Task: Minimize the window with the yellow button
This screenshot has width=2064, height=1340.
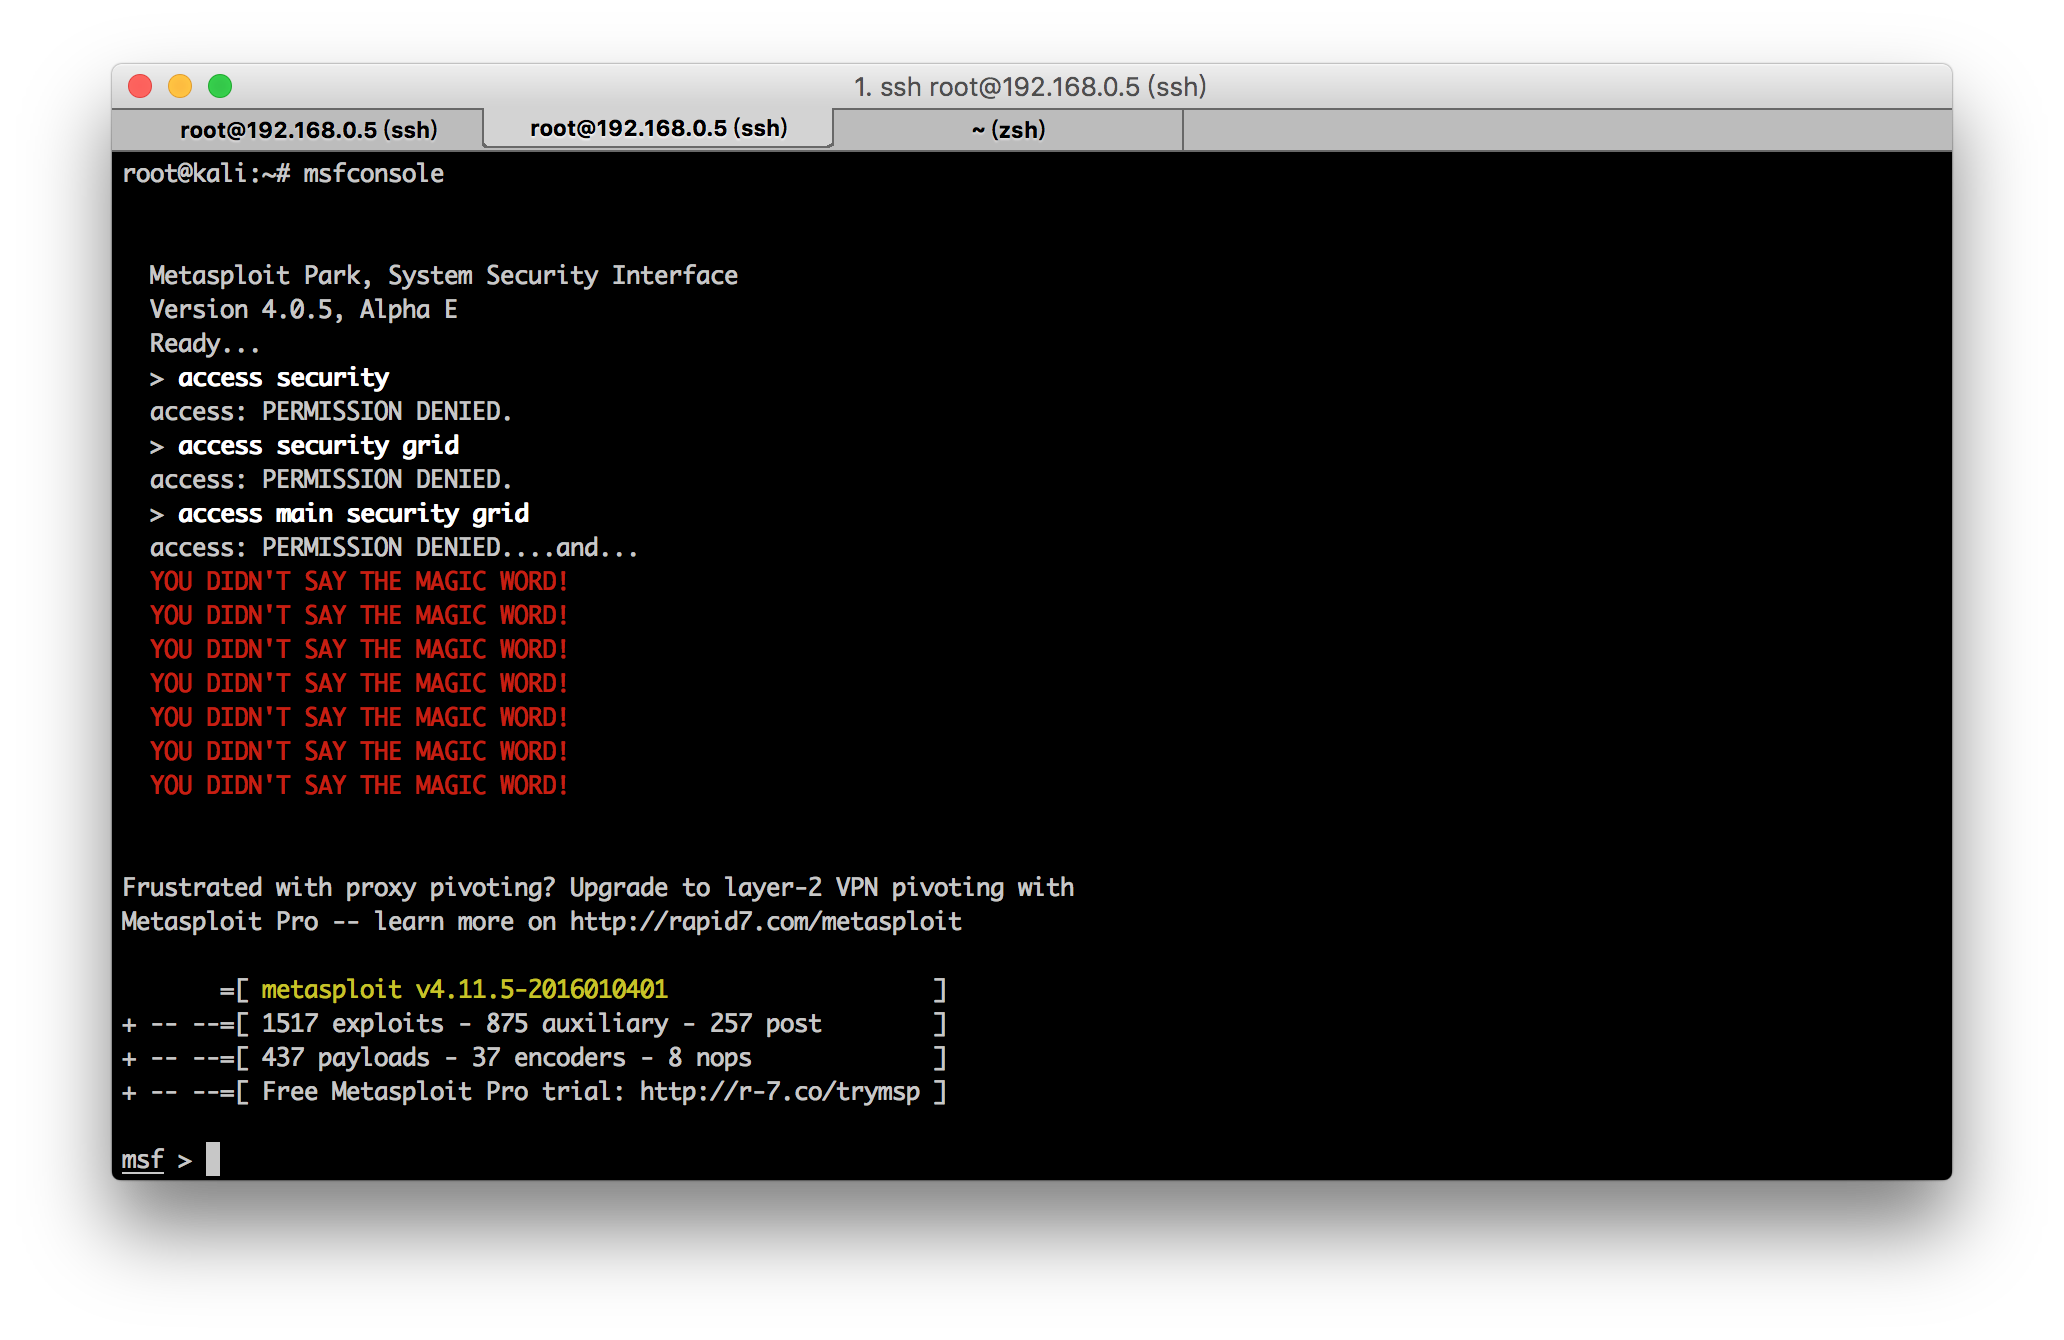Action: (180, 86)
